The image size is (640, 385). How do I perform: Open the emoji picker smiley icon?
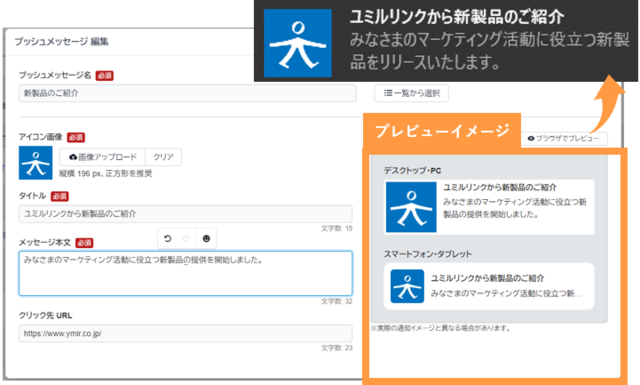[x=206, y=238]
